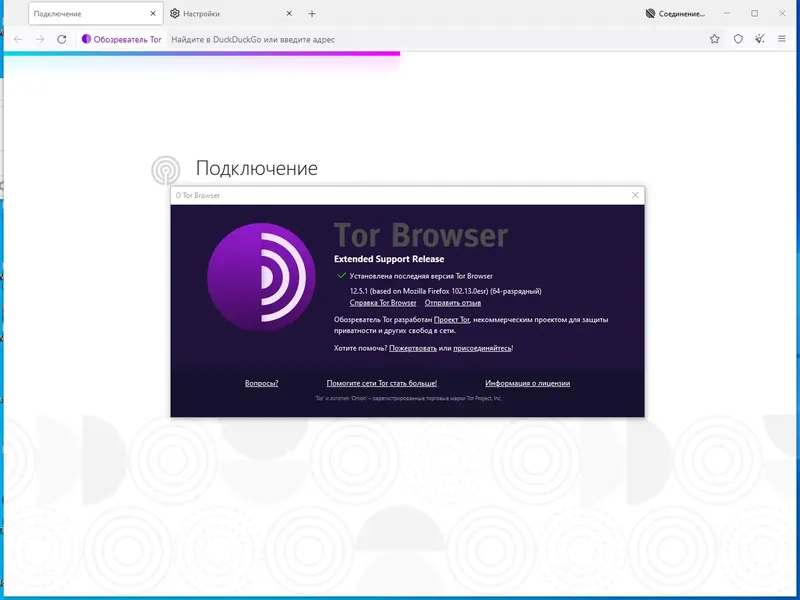Open Информация о лицензии link
800x600 pixels.
click(x=528, y=383)
